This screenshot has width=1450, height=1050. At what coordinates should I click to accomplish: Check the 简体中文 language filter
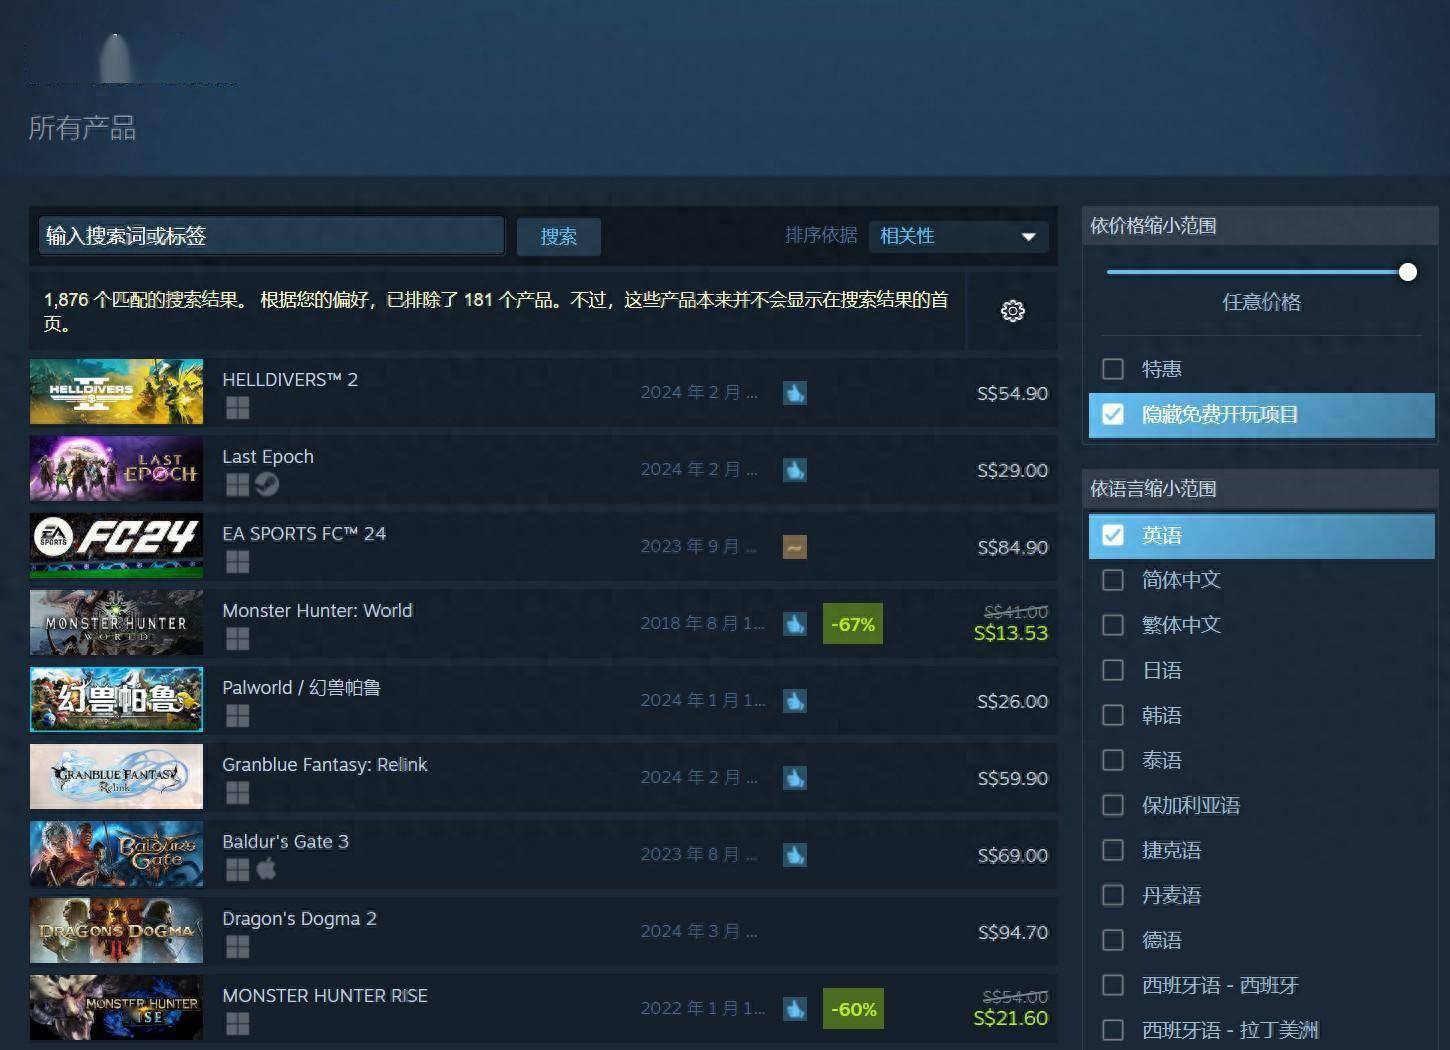pyautogui.click(x=1113, y=580)
